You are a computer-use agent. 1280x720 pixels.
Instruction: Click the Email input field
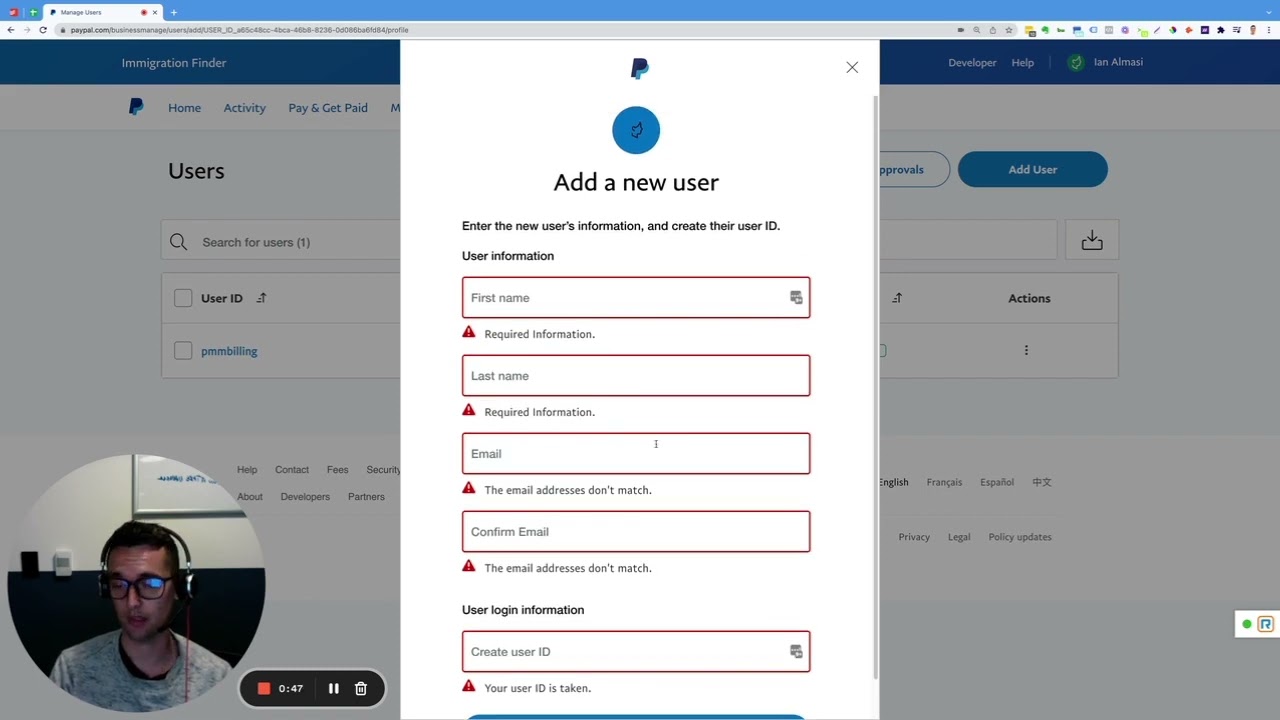[x=636, y=454]
